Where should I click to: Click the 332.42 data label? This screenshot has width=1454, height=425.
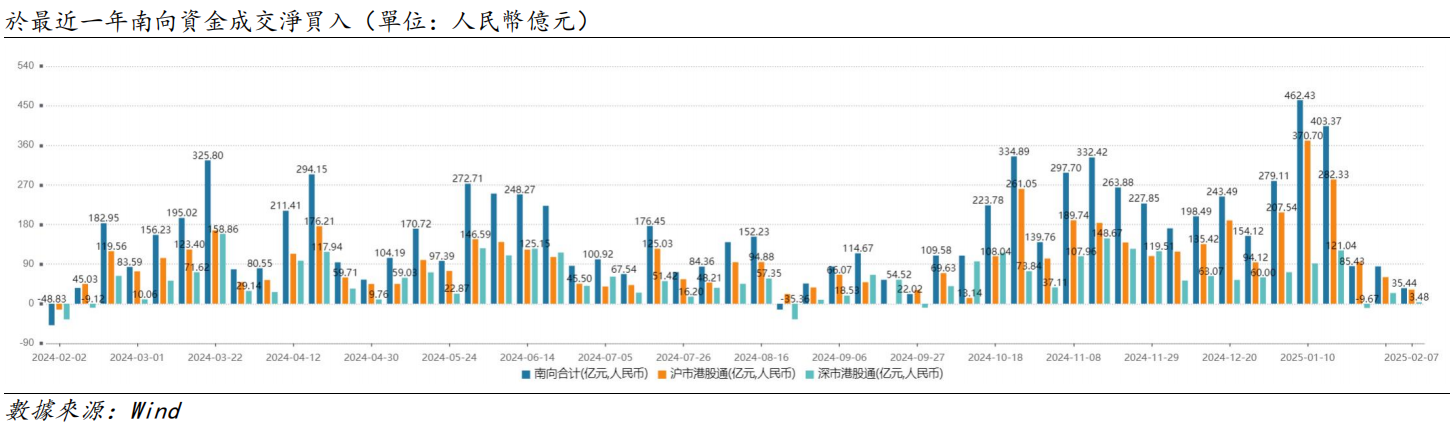pyautogui.click(x=1091, y=152)
